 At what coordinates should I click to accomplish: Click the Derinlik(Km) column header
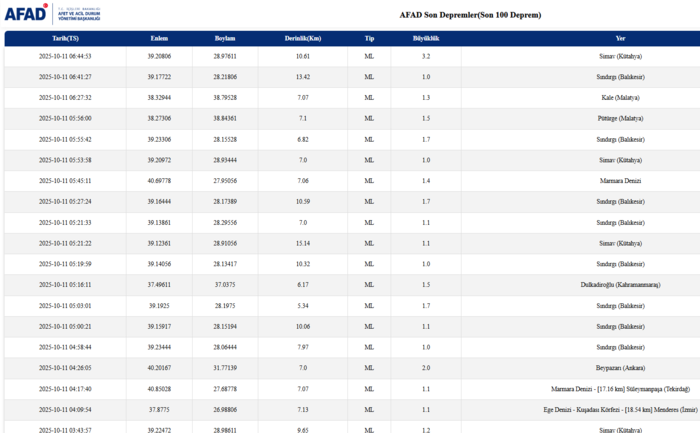click(x=302, y=38)
